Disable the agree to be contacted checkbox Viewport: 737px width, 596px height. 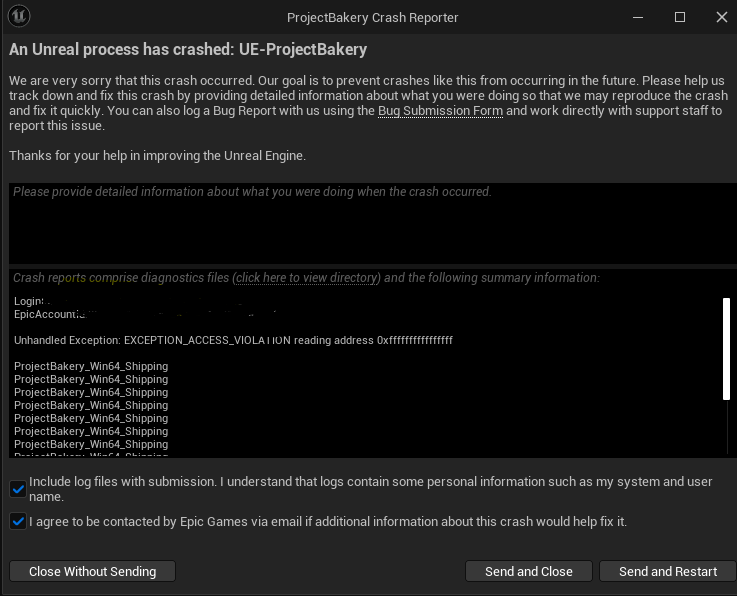pyautogui.click(x=18, y=521)
